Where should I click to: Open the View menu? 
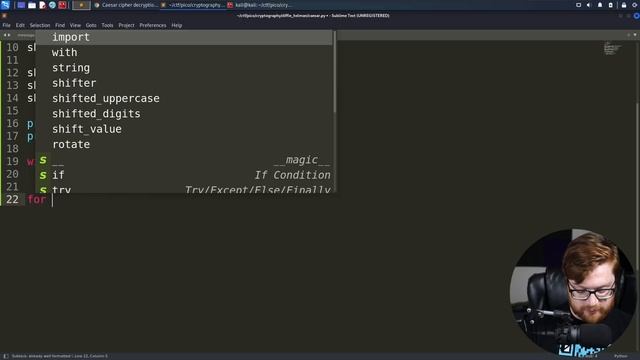[75, 25]
